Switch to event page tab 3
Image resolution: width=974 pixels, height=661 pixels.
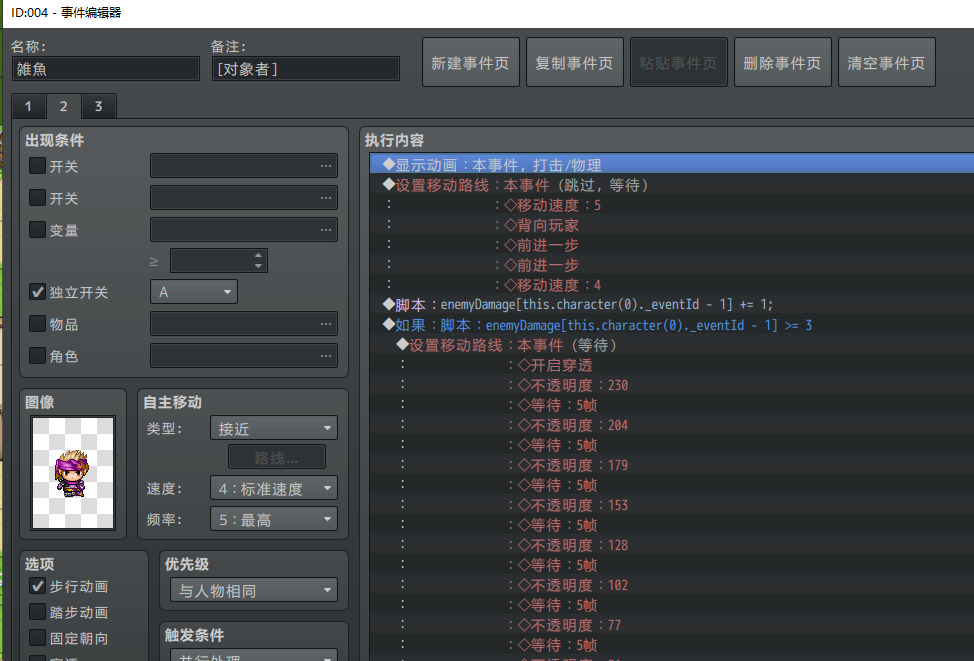coord(98,106)
